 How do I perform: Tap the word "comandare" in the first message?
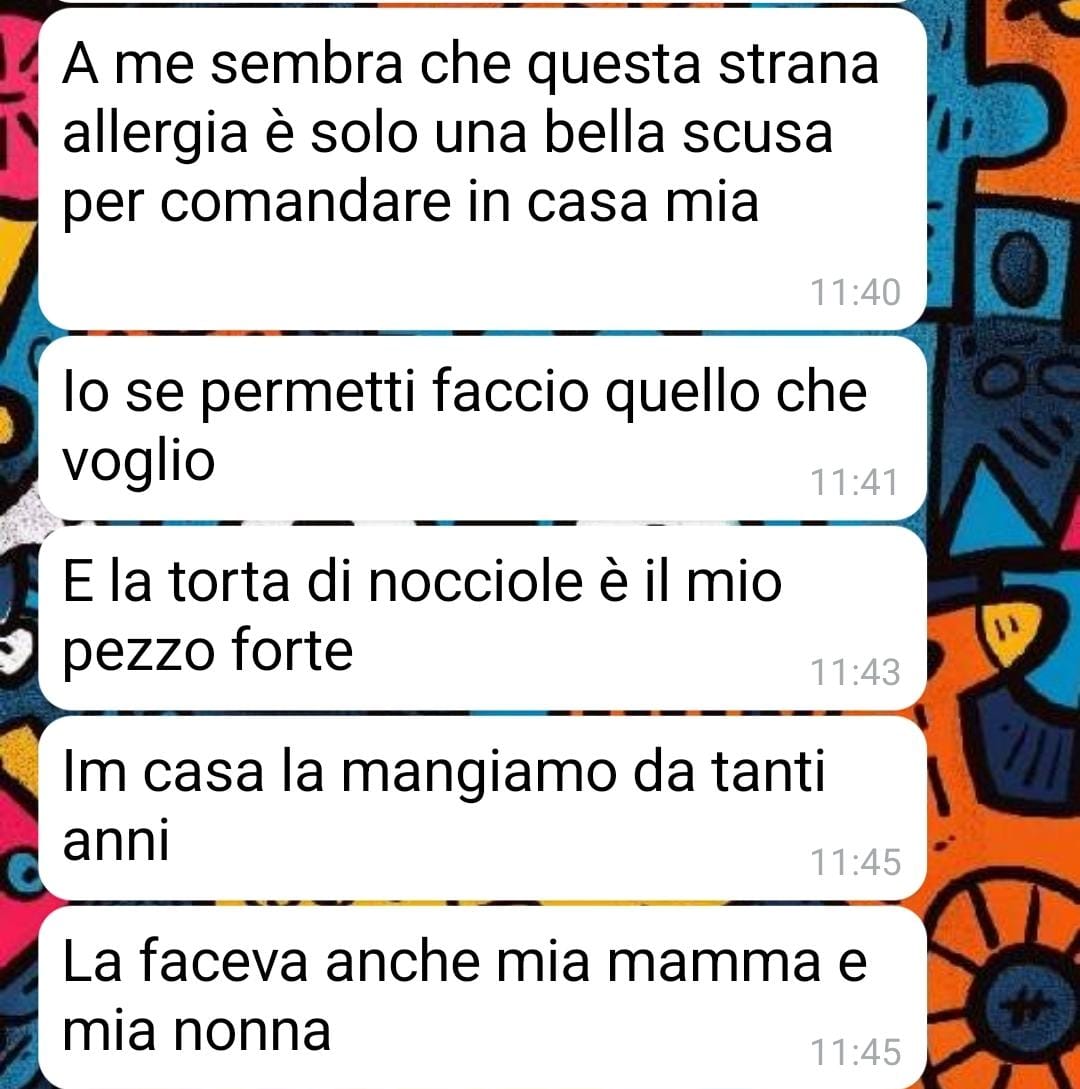(306, 202)
